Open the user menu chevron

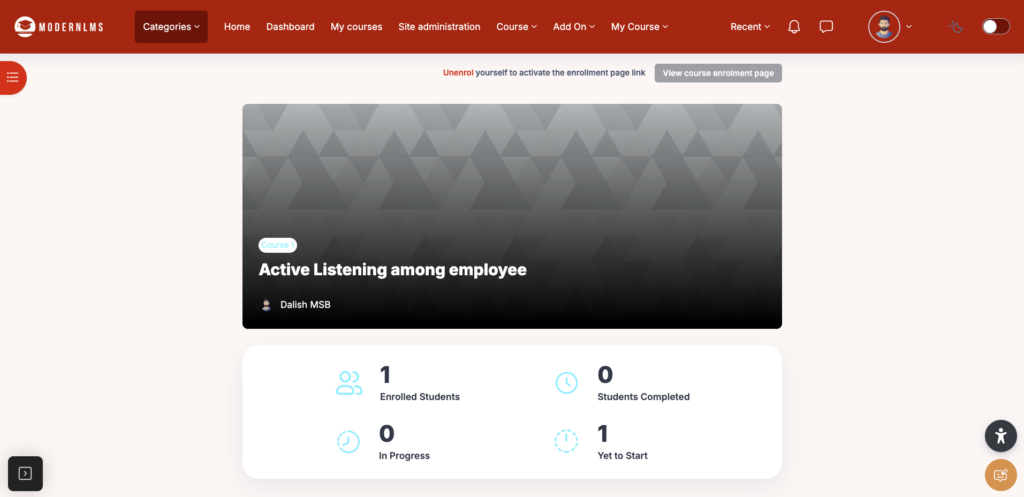[908, 27]
